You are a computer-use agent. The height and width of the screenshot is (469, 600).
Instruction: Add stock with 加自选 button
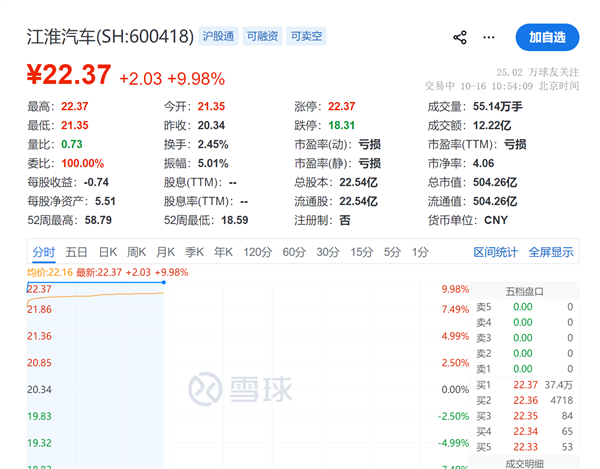(x=547, y=37)
